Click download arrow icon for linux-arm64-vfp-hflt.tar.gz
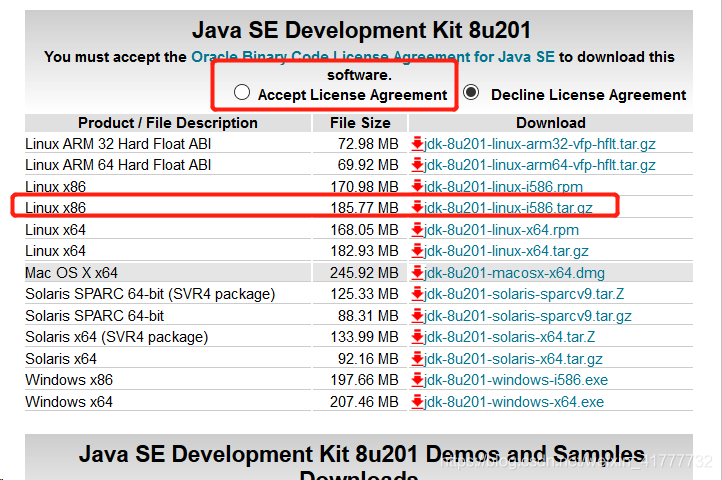 (417, 165)
